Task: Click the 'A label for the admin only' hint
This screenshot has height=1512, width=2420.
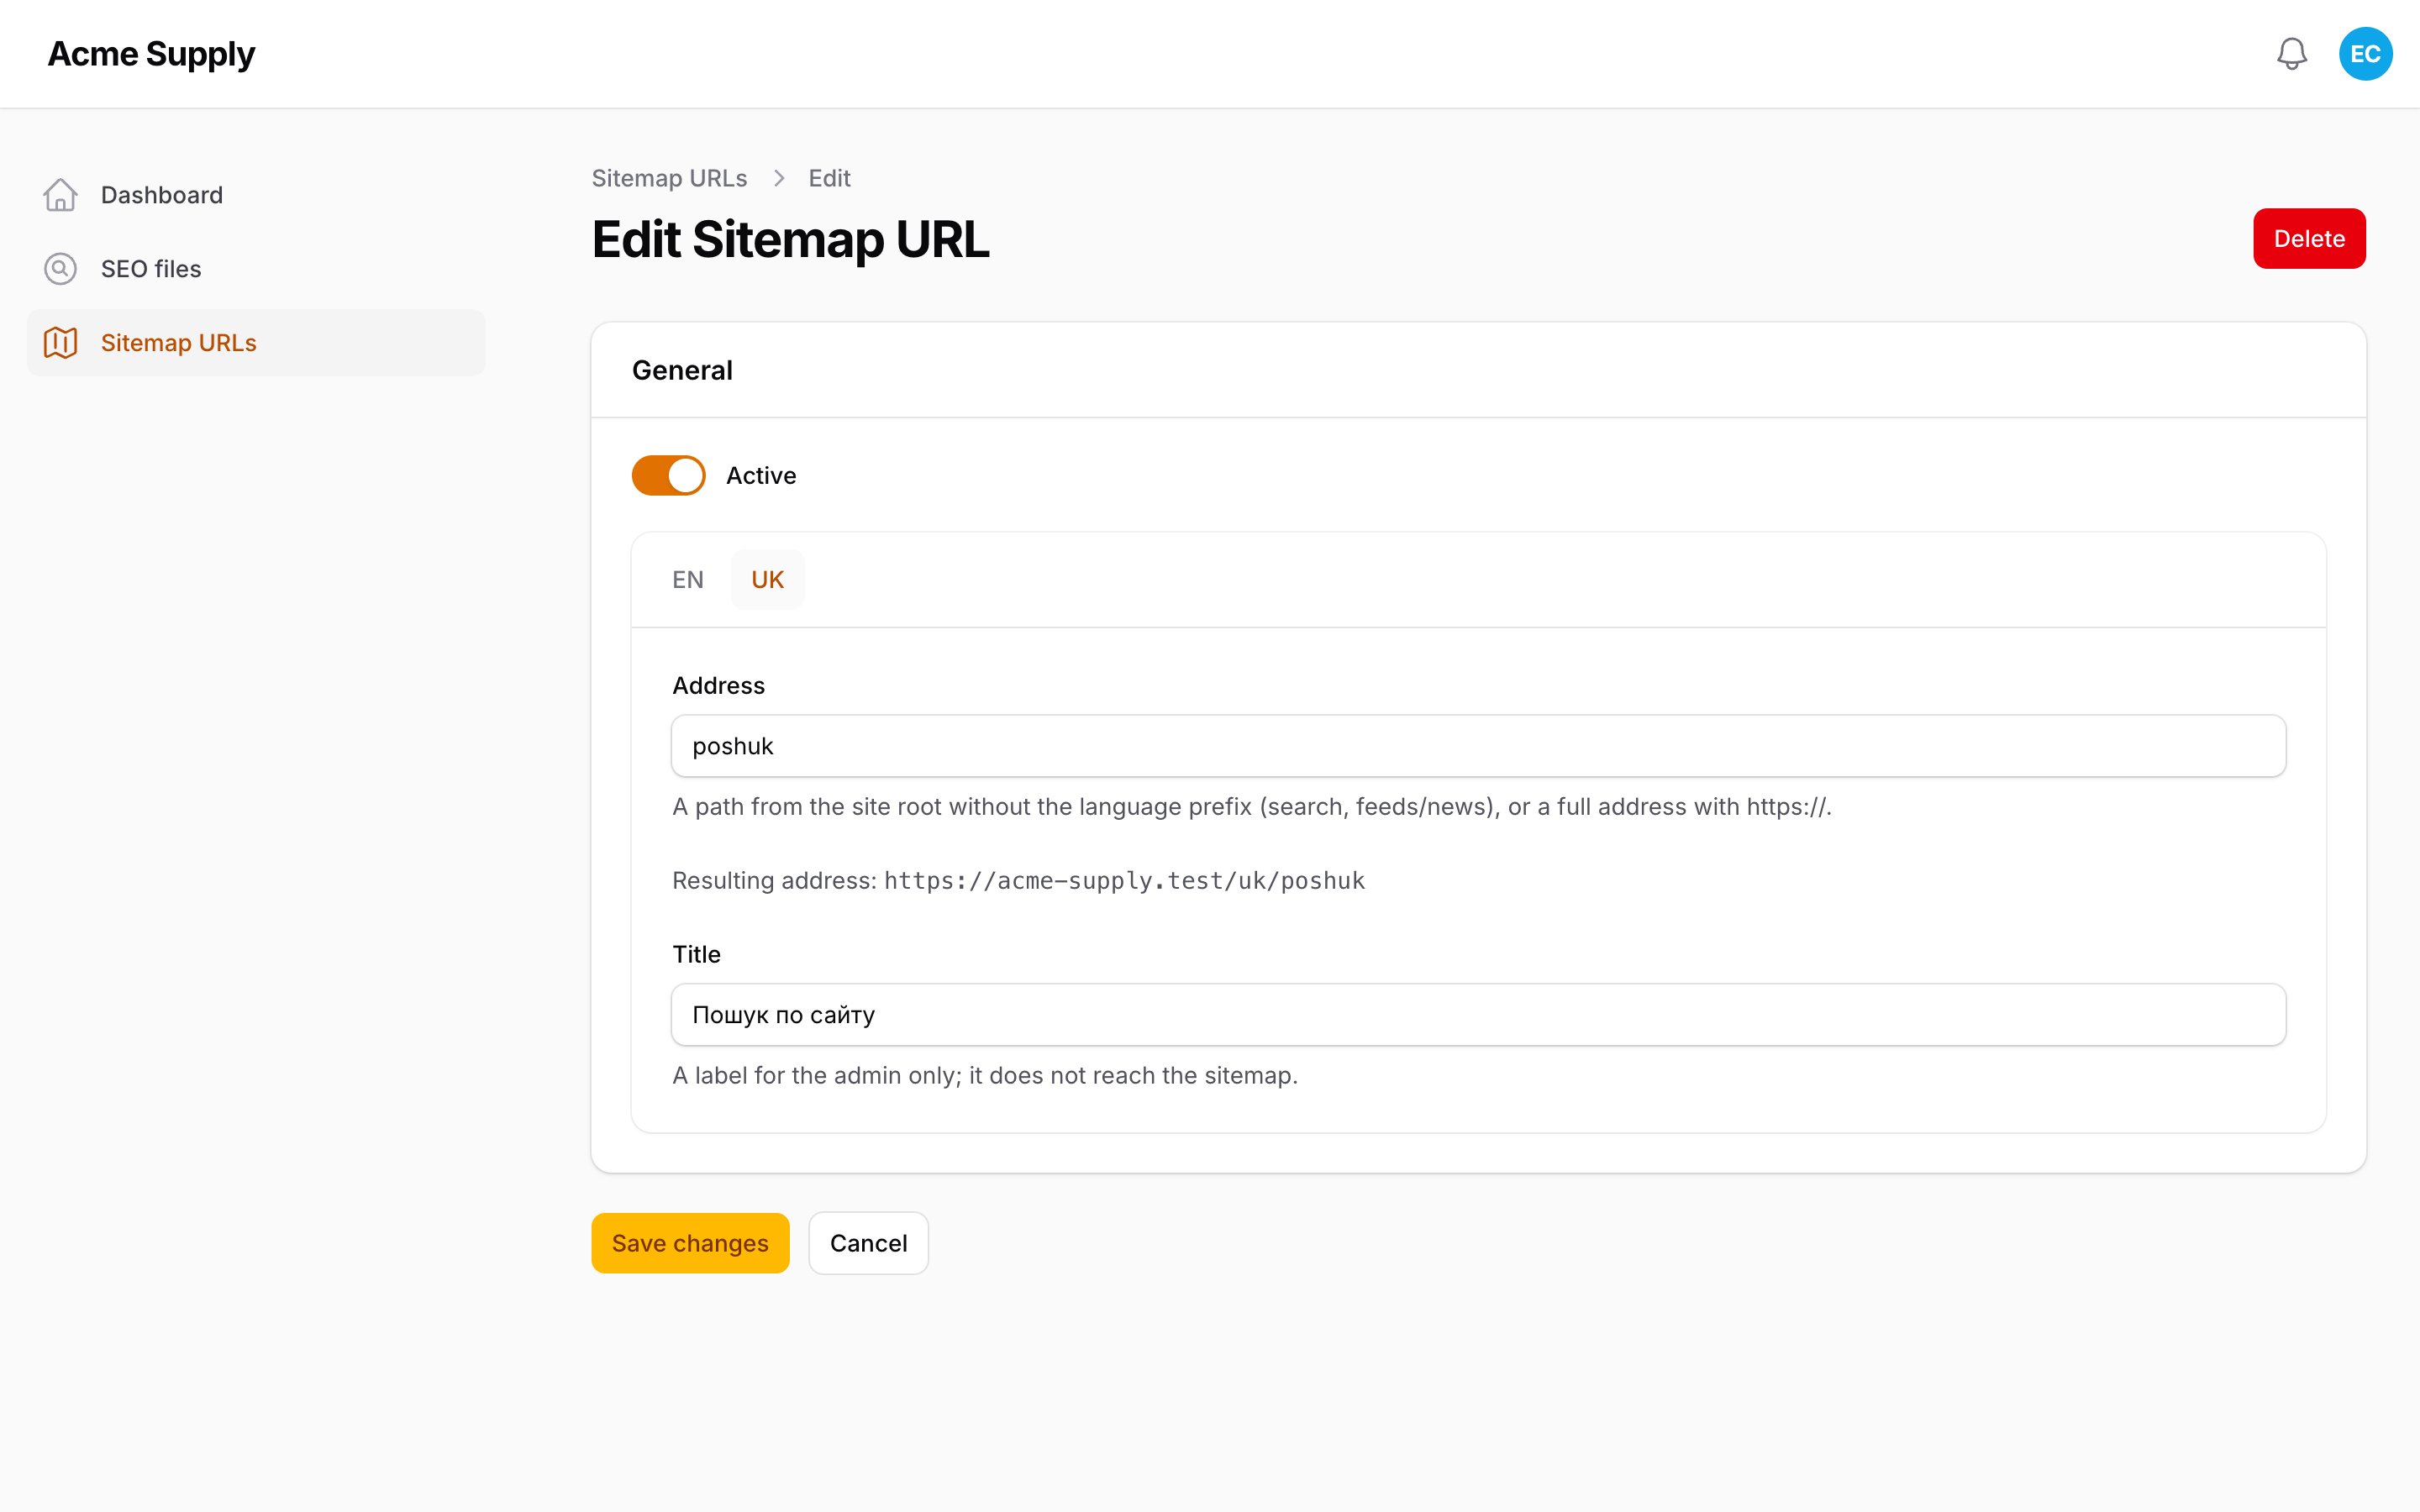Action: coord(985,1076)
